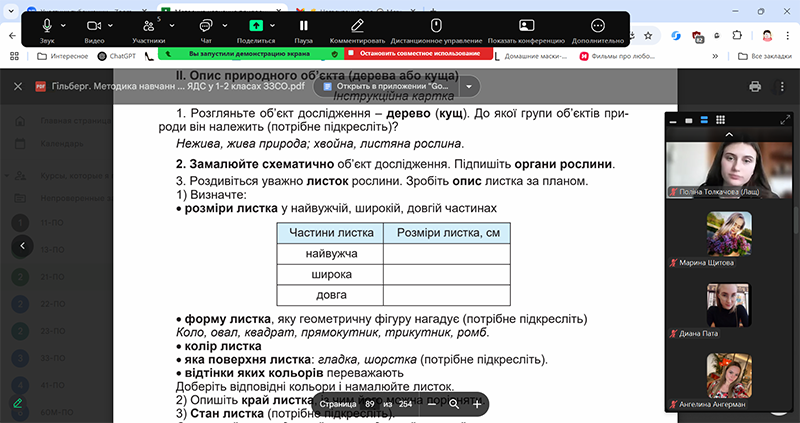The image size is (800, 423).
Task: Expand chat options arrow beside Чат
Action: click(224, 25)
